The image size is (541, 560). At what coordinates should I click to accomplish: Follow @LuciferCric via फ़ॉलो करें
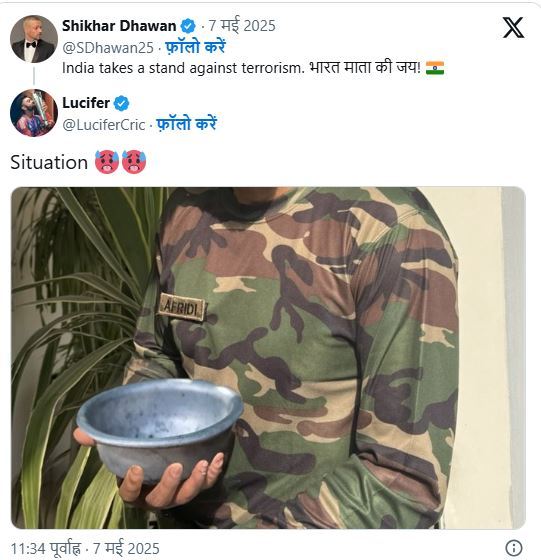click(187, 124)
